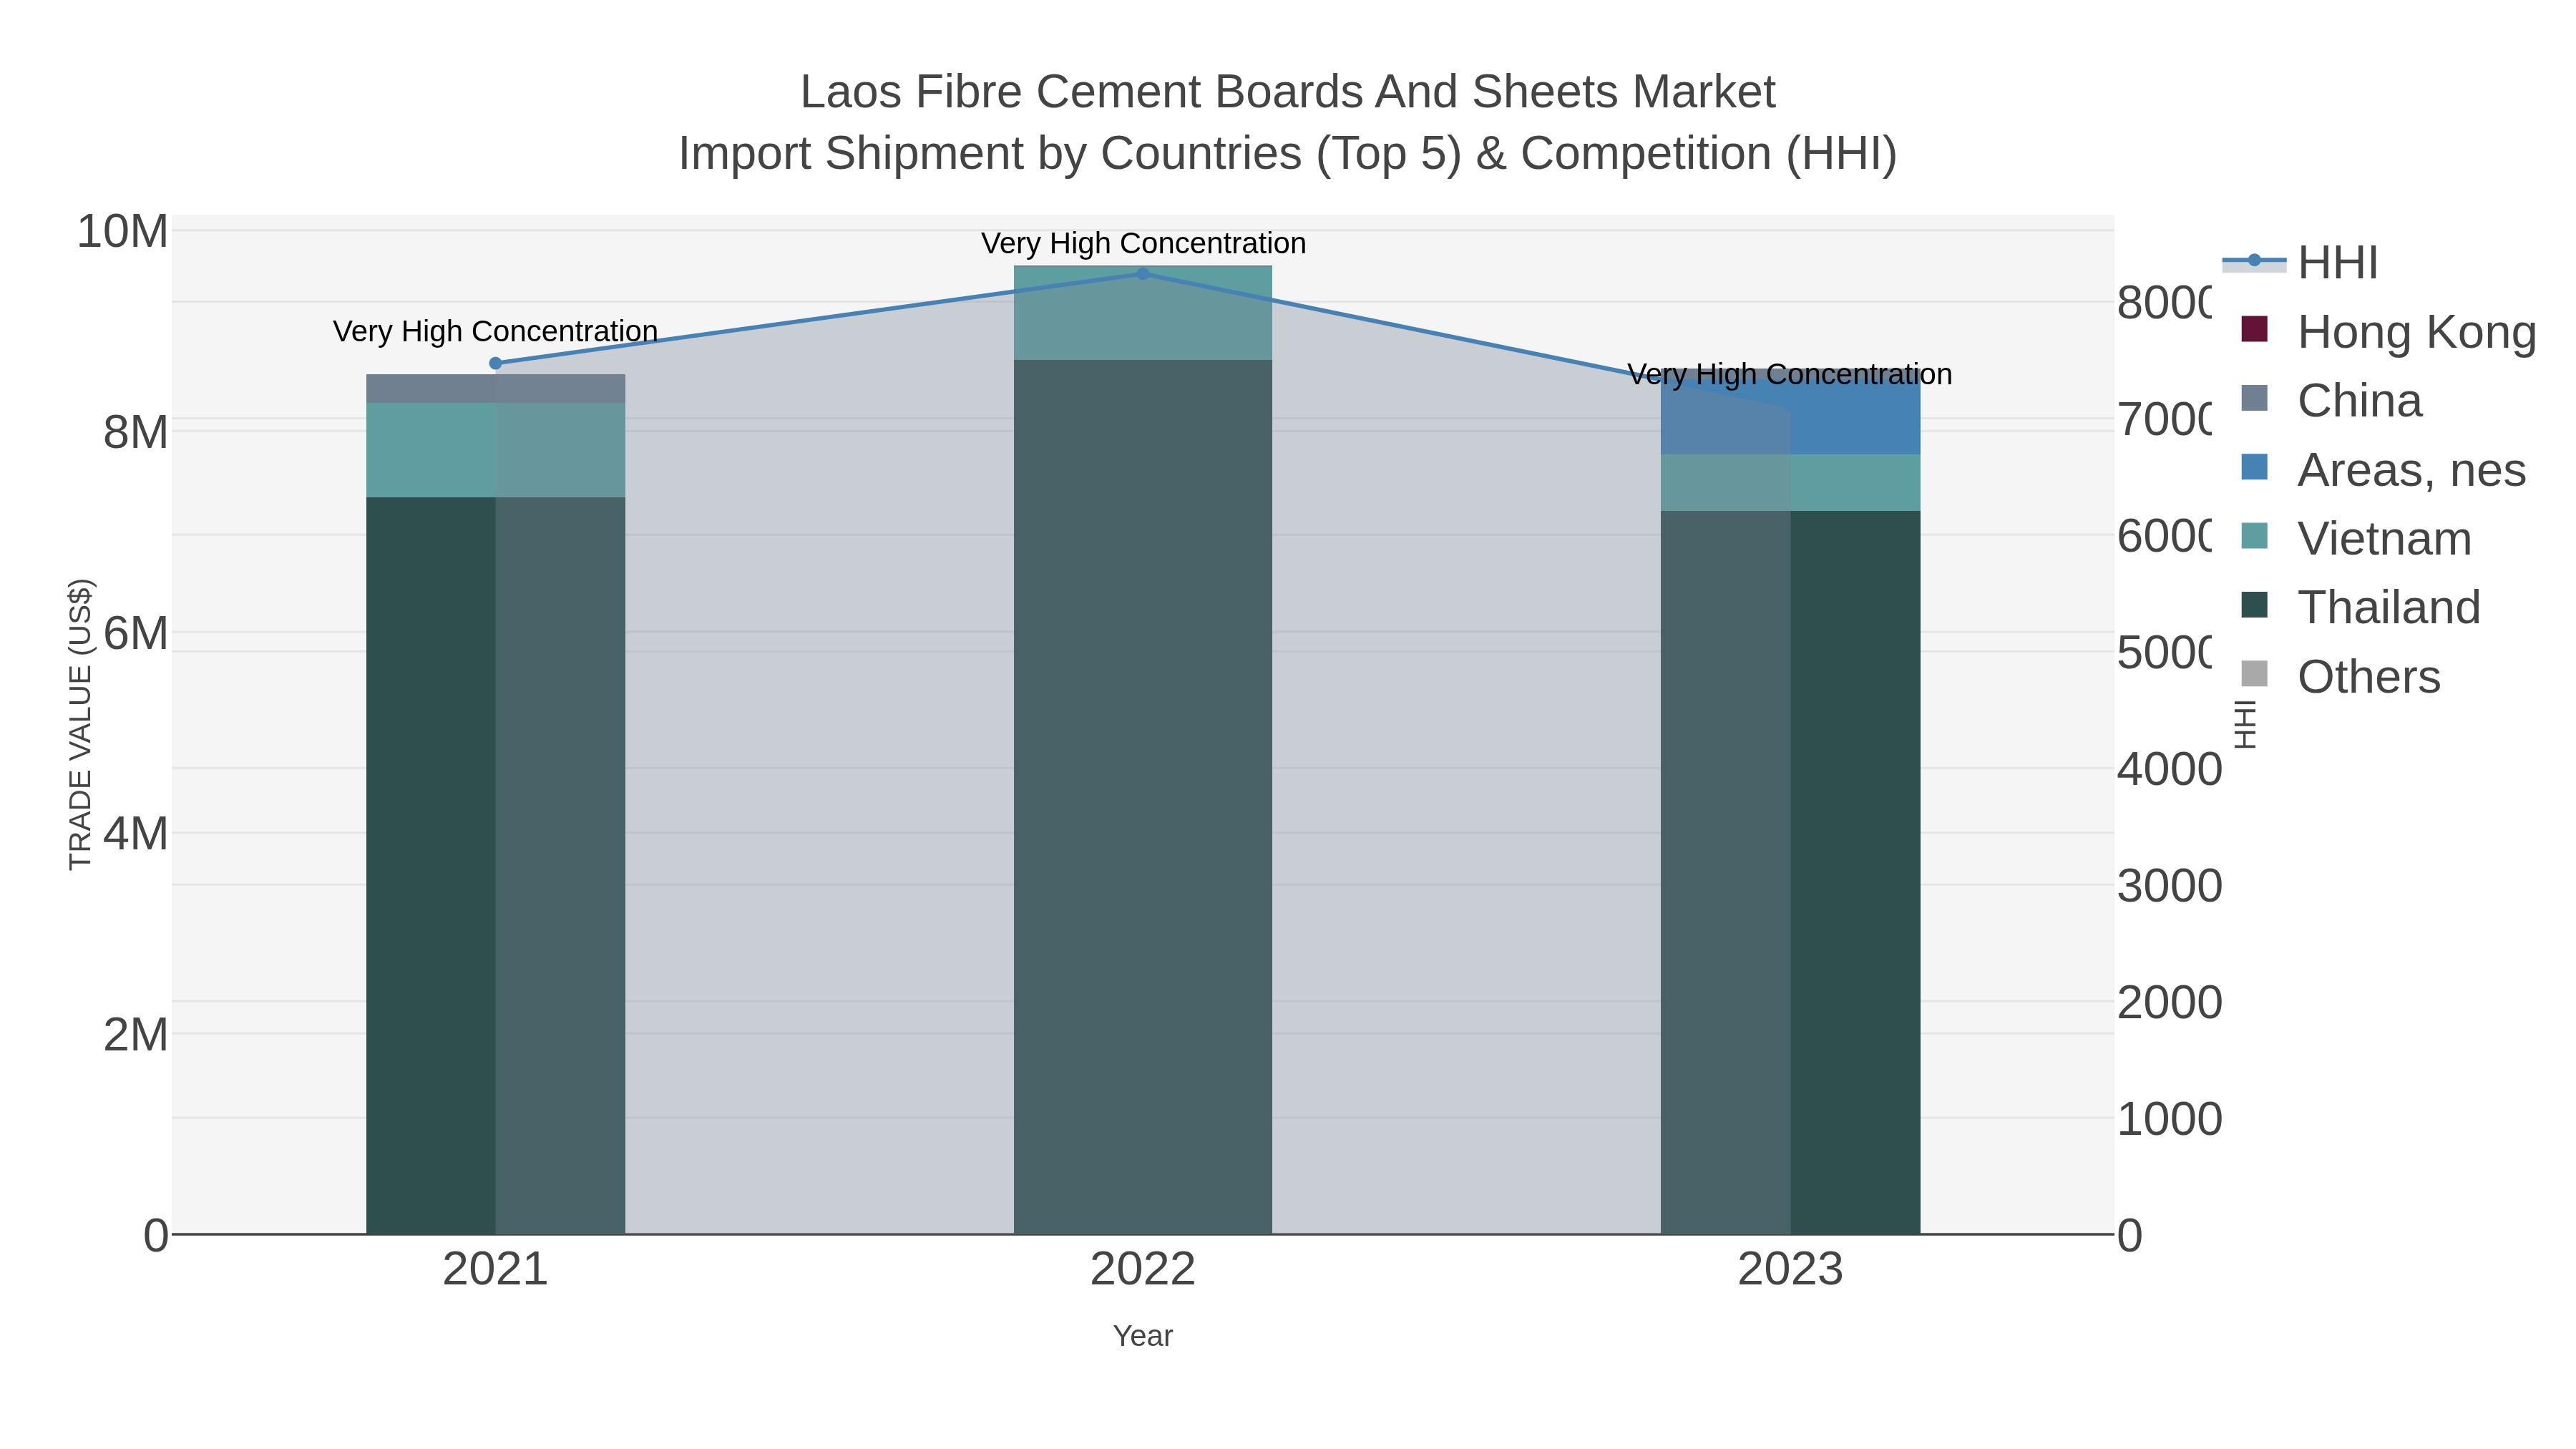Click the 4000 right axis tick label

[x=2169, y=770]
